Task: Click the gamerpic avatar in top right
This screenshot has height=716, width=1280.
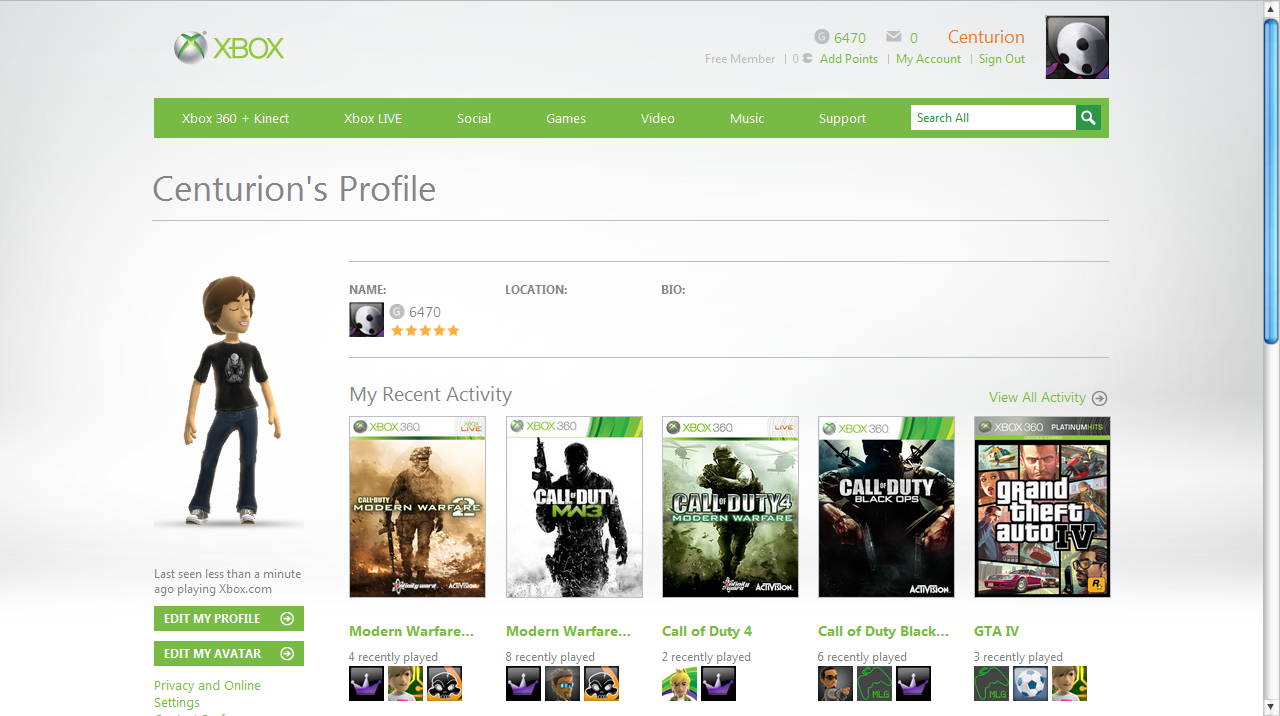Action: click(x=1077, y=47)
